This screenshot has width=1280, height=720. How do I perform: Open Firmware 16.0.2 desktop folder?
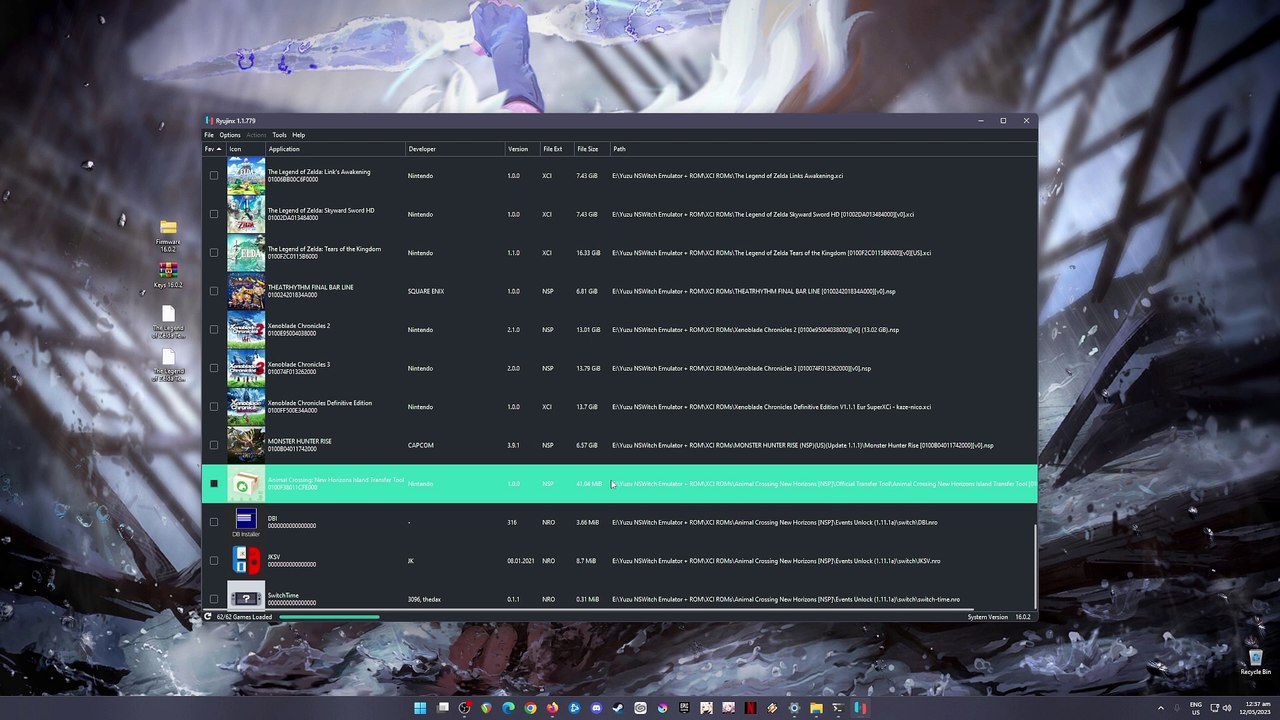[x=168, y=234]
